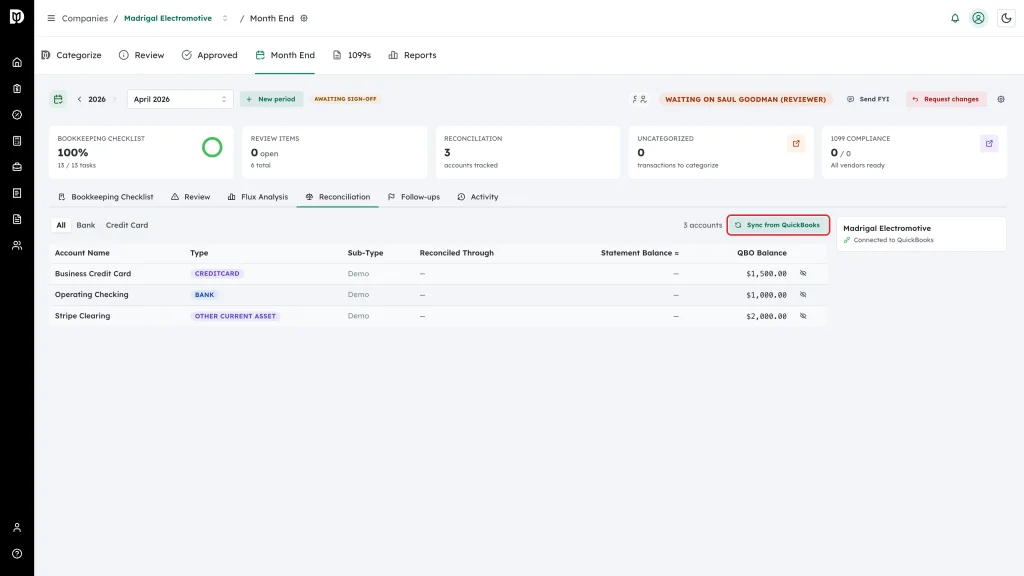Click Waiting on Saul Goodman status badge

tap(745, 99)
